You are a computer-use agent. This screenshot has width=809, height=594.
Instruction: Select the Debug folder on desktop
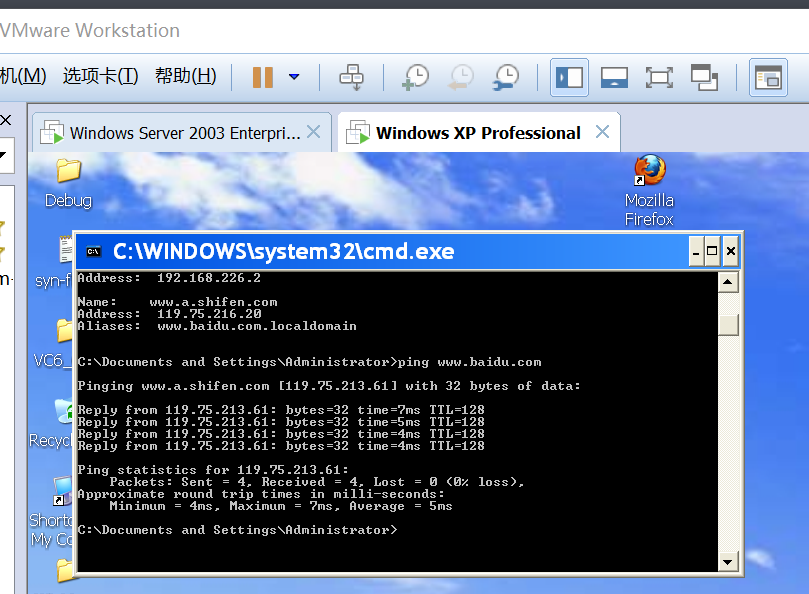coord(69,183)
